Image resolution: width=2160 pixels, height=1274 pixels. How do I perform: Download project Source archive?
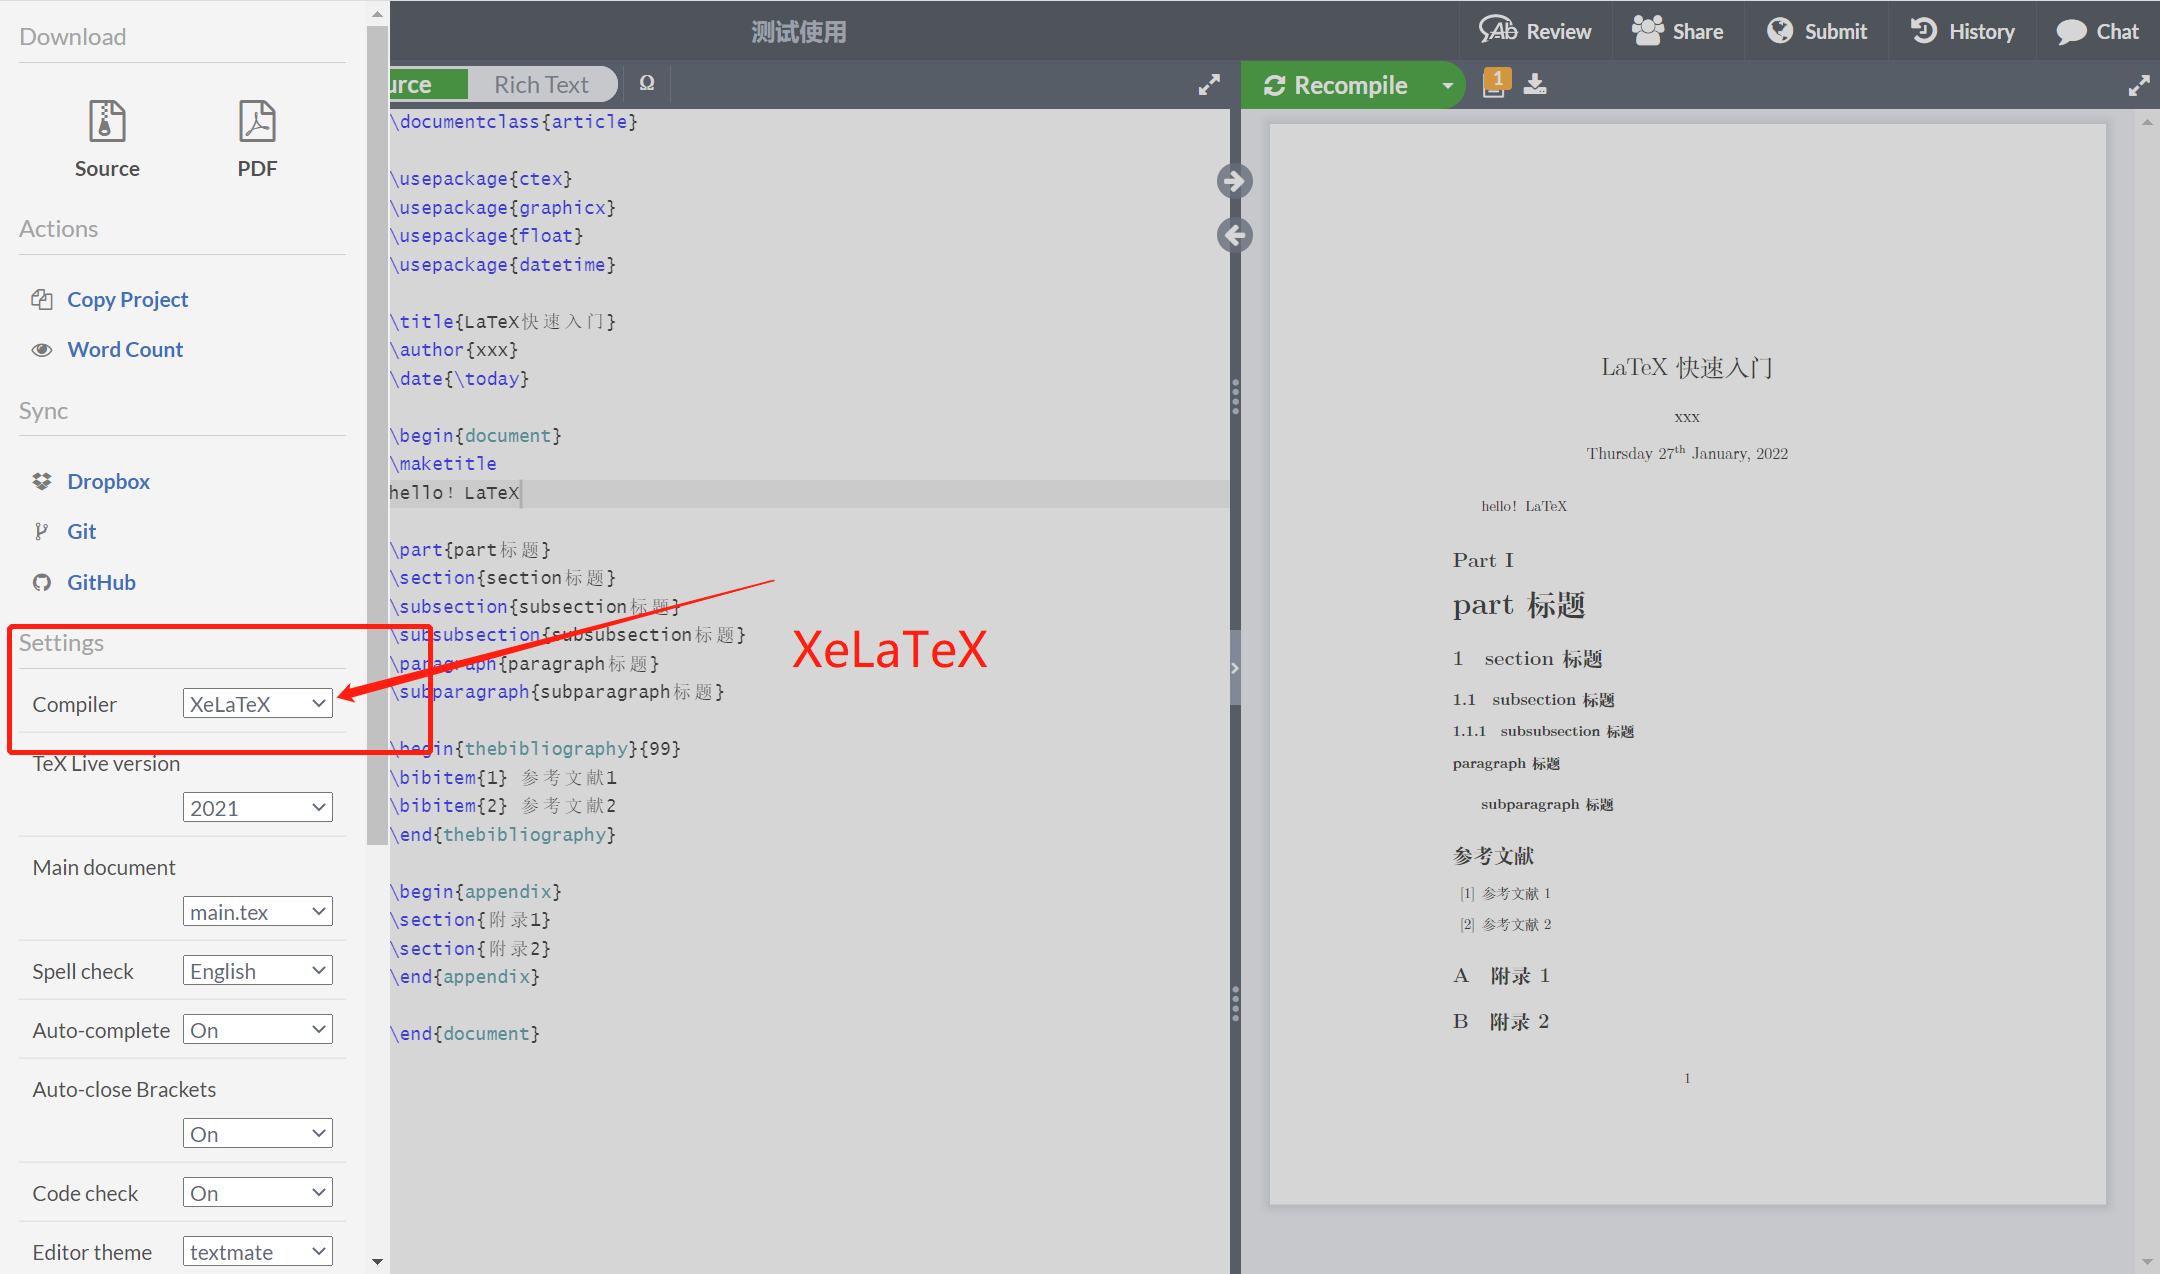(106, 135)
